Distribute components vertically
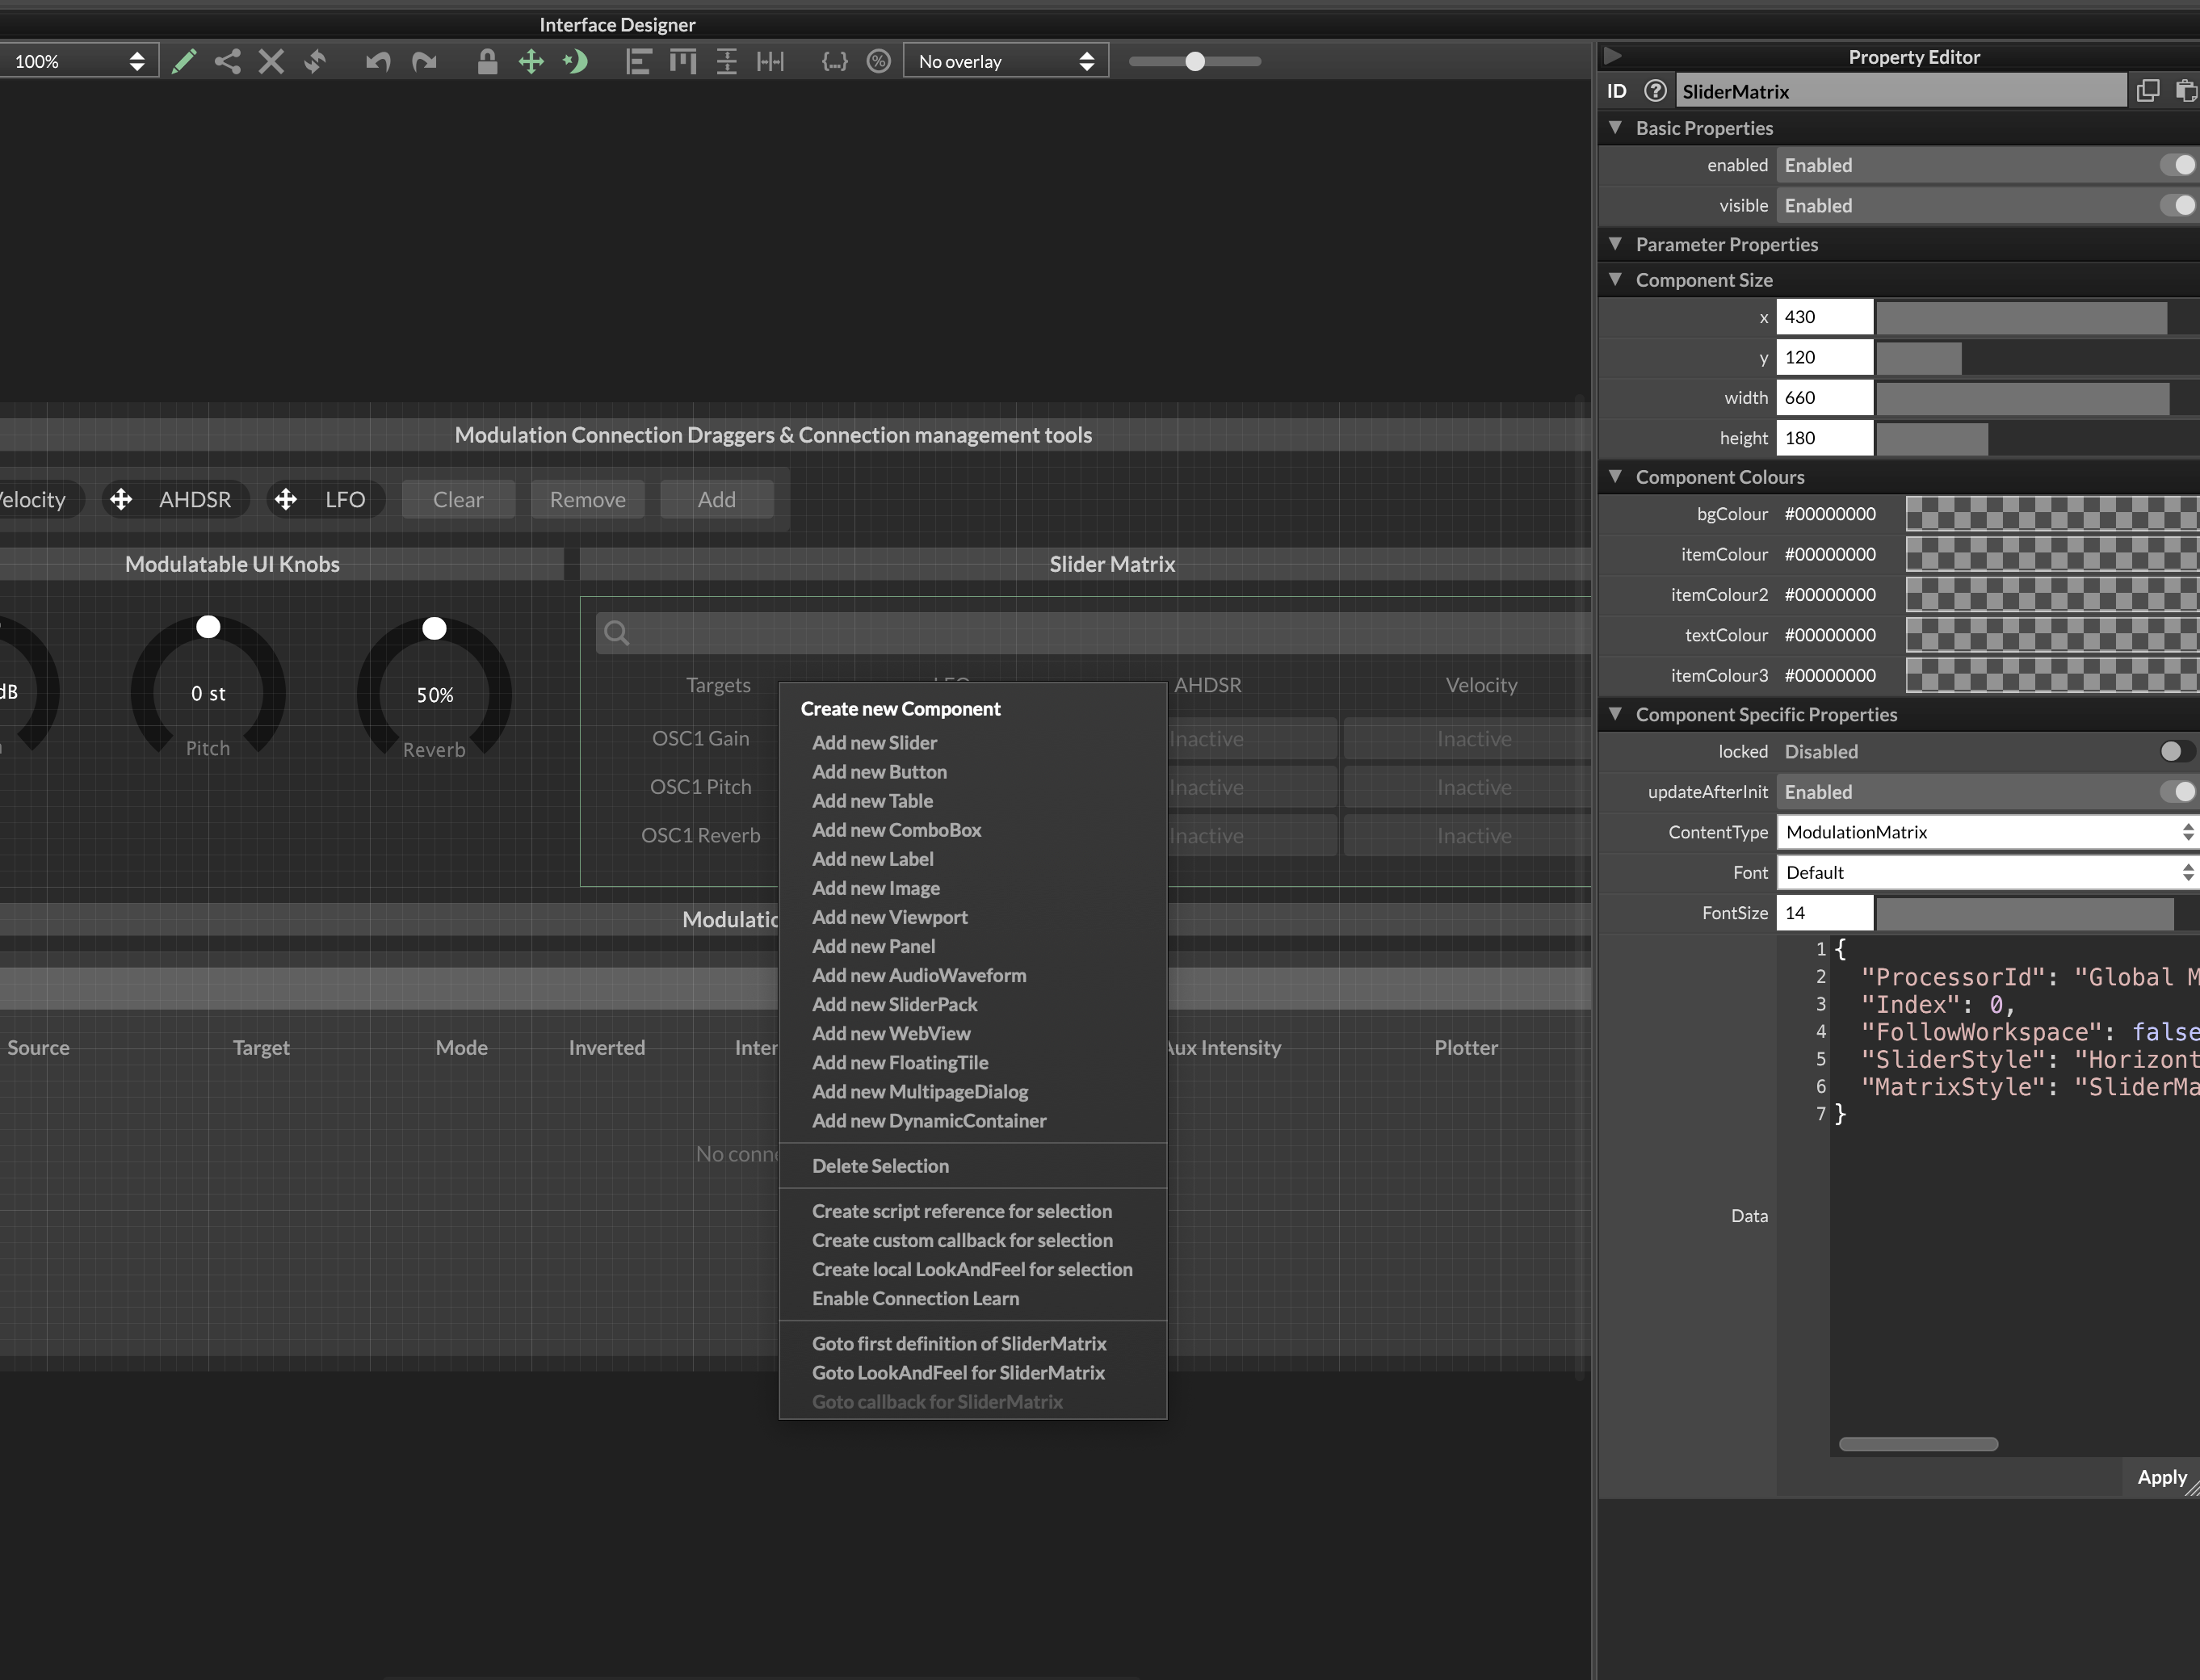 point(727,61)
